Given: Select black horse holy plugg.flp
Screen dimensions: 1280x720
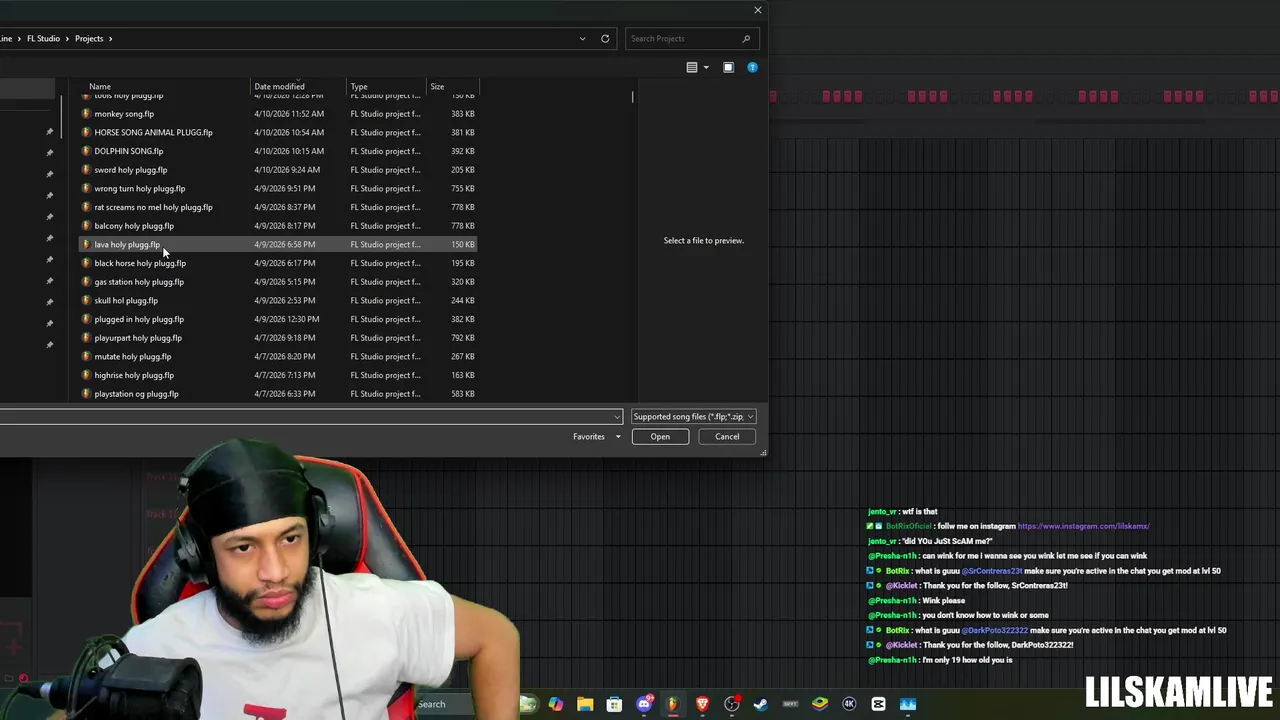Looking at the screenshot, I should point(278,263).
